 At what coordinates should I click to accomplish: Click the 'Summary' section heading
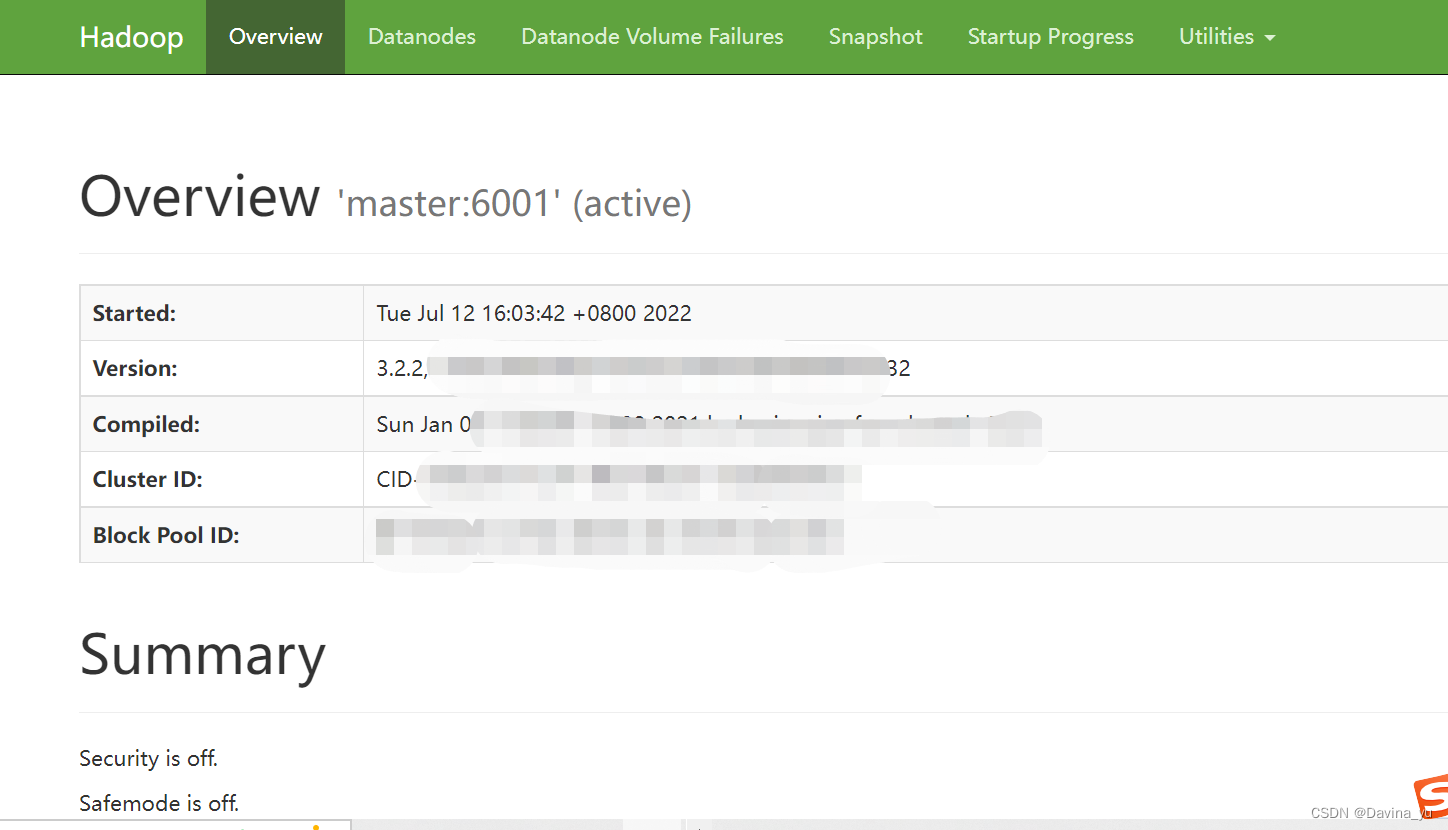tap(203, 654)
